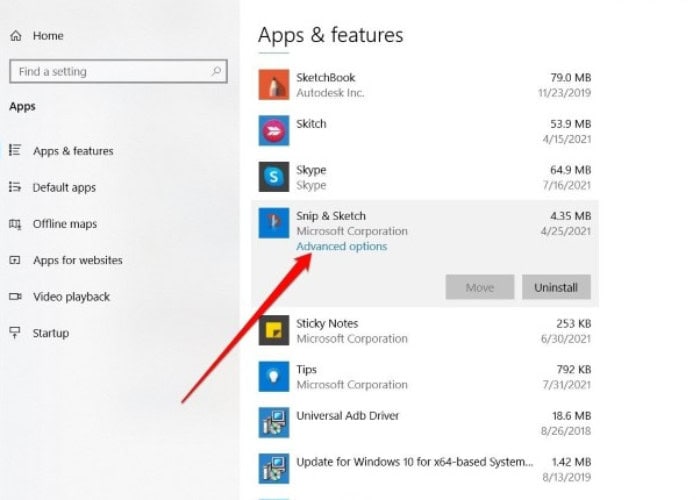The height and width of the screenshot is (500, 700).
Task: Click the search magnifier icon
Action: (216, 71)
